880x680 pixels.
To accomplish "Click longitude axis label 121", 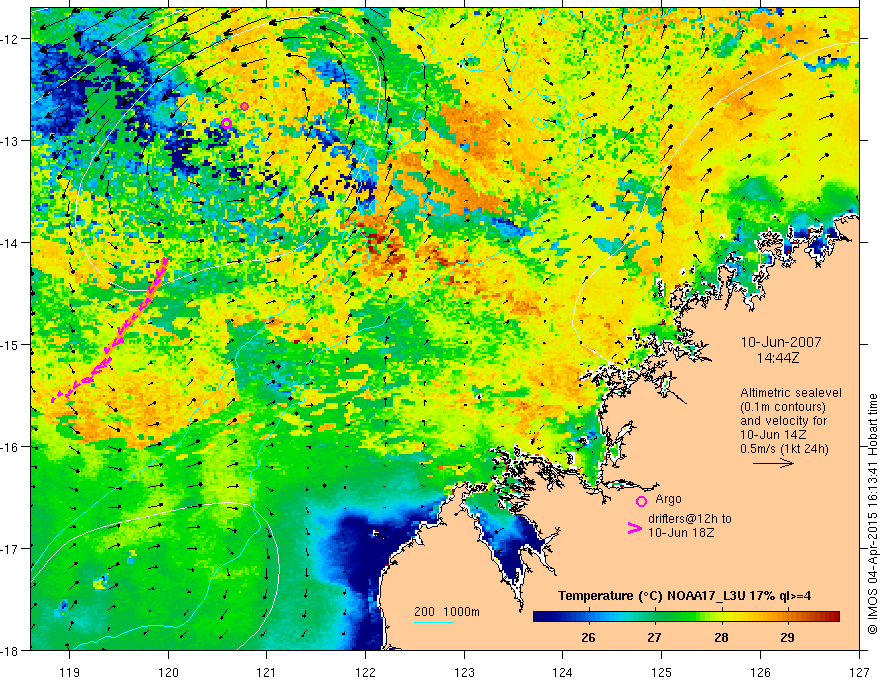I will pyautogui.click(x=267, y=672).
